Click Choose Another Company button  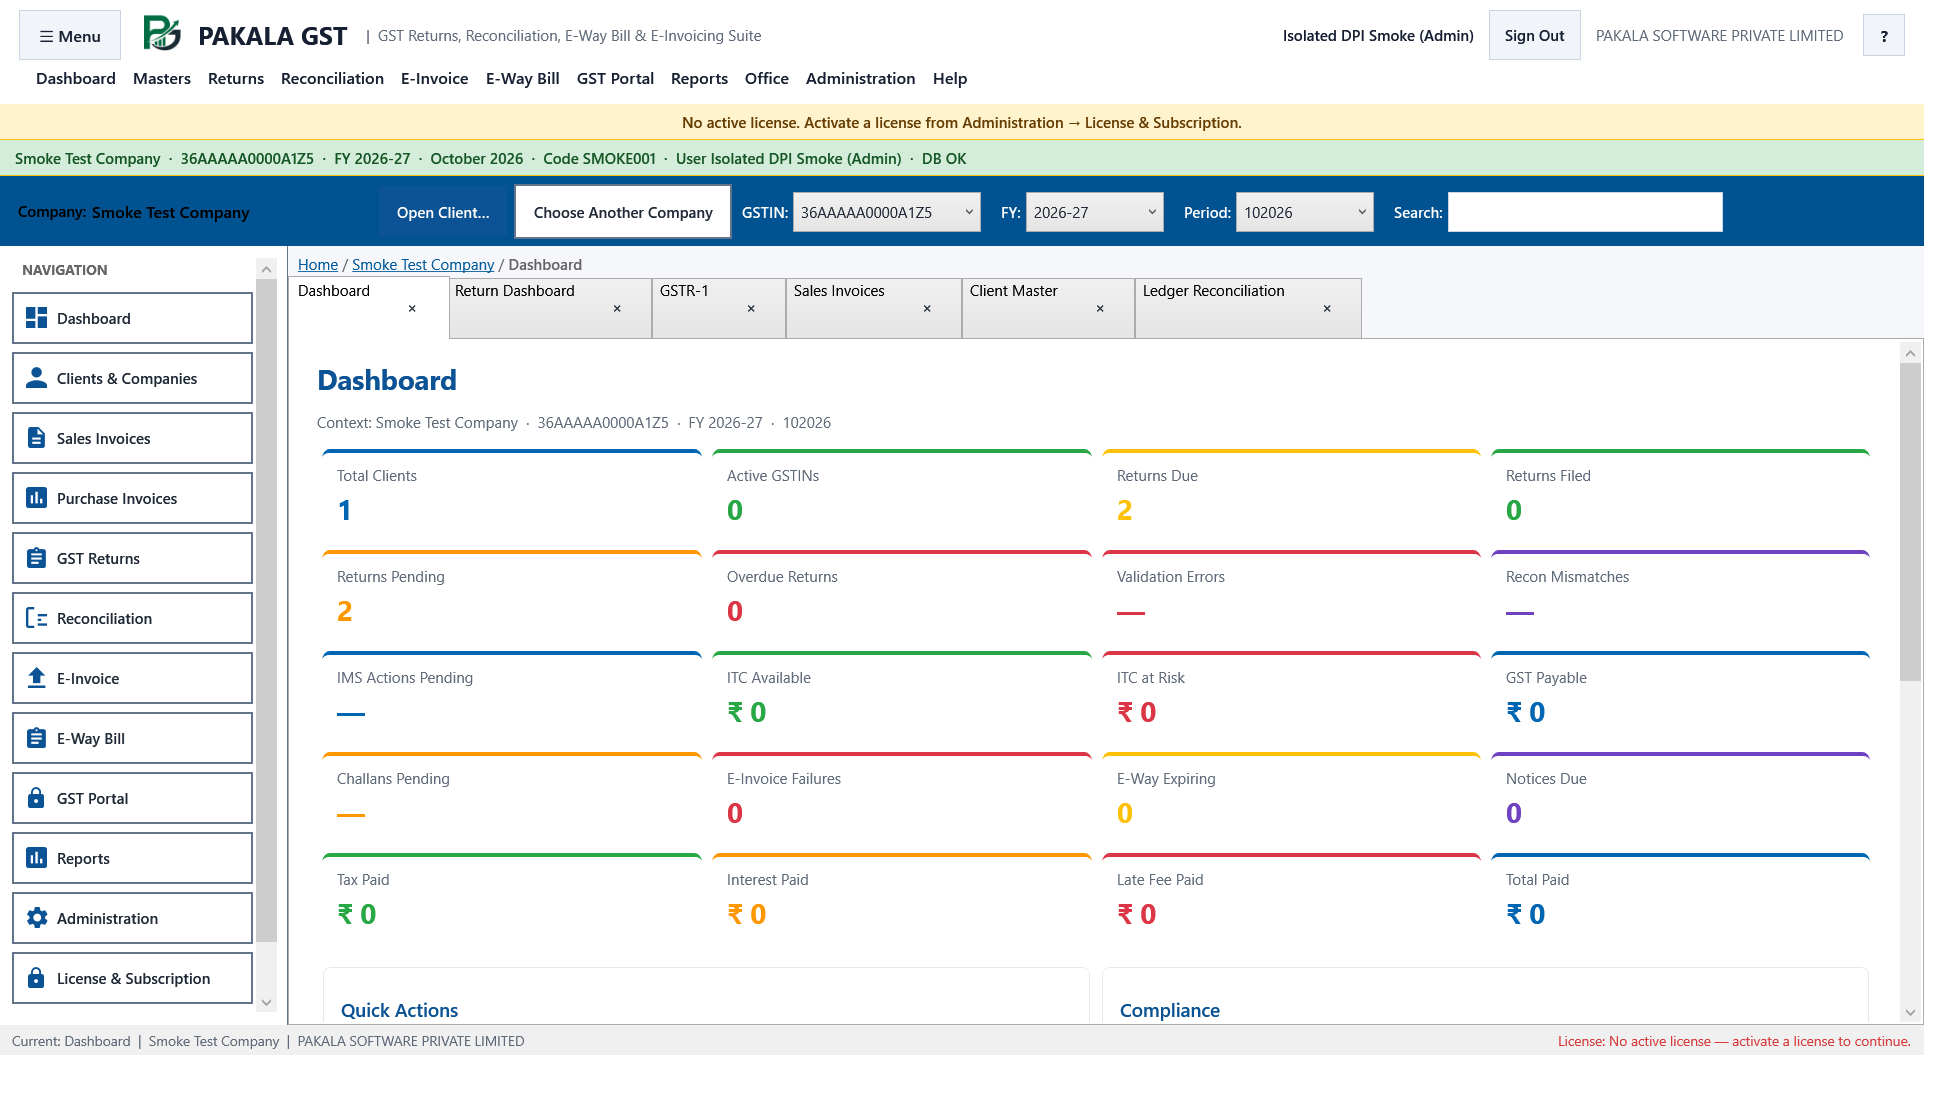(623, 212)
